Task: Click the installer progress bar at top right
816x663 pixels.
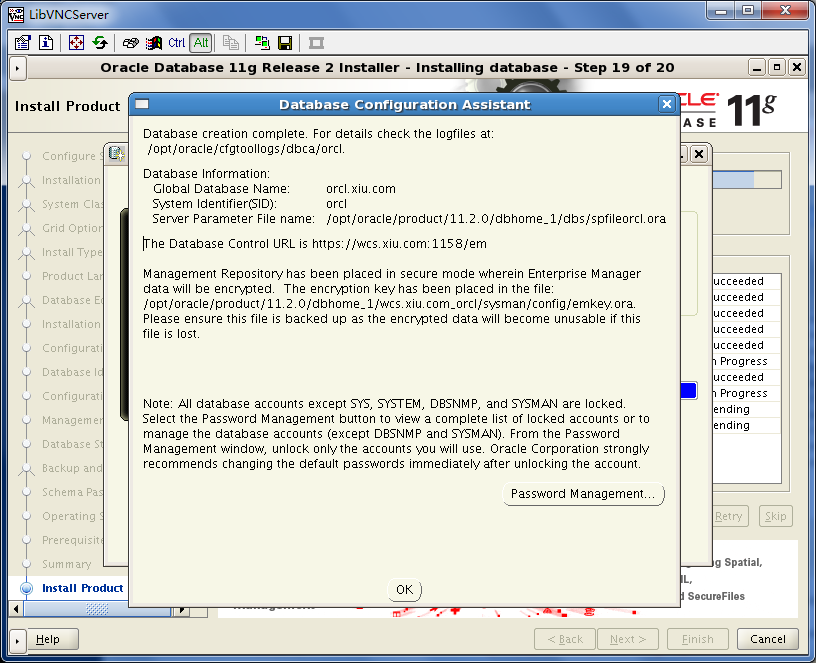Action: [x=747, y=180]
